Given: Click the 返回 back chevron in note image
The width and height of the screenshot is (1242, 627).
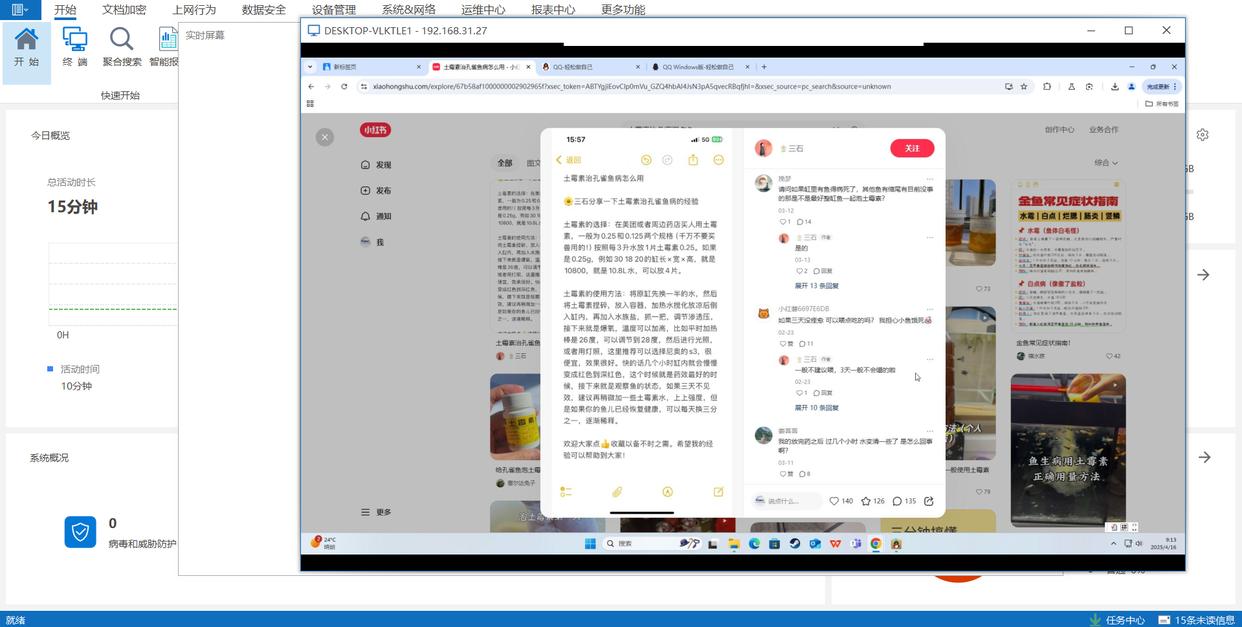Looking at the screenshot, I should (x=568, y=160).
